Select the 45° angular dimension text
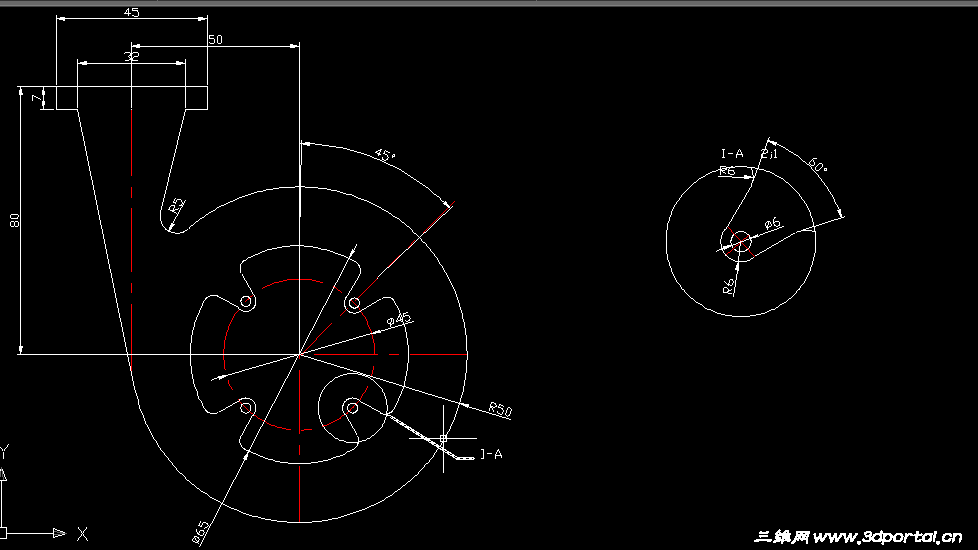The height and width of the screenshot is (550, 978). tap(385, 155)
